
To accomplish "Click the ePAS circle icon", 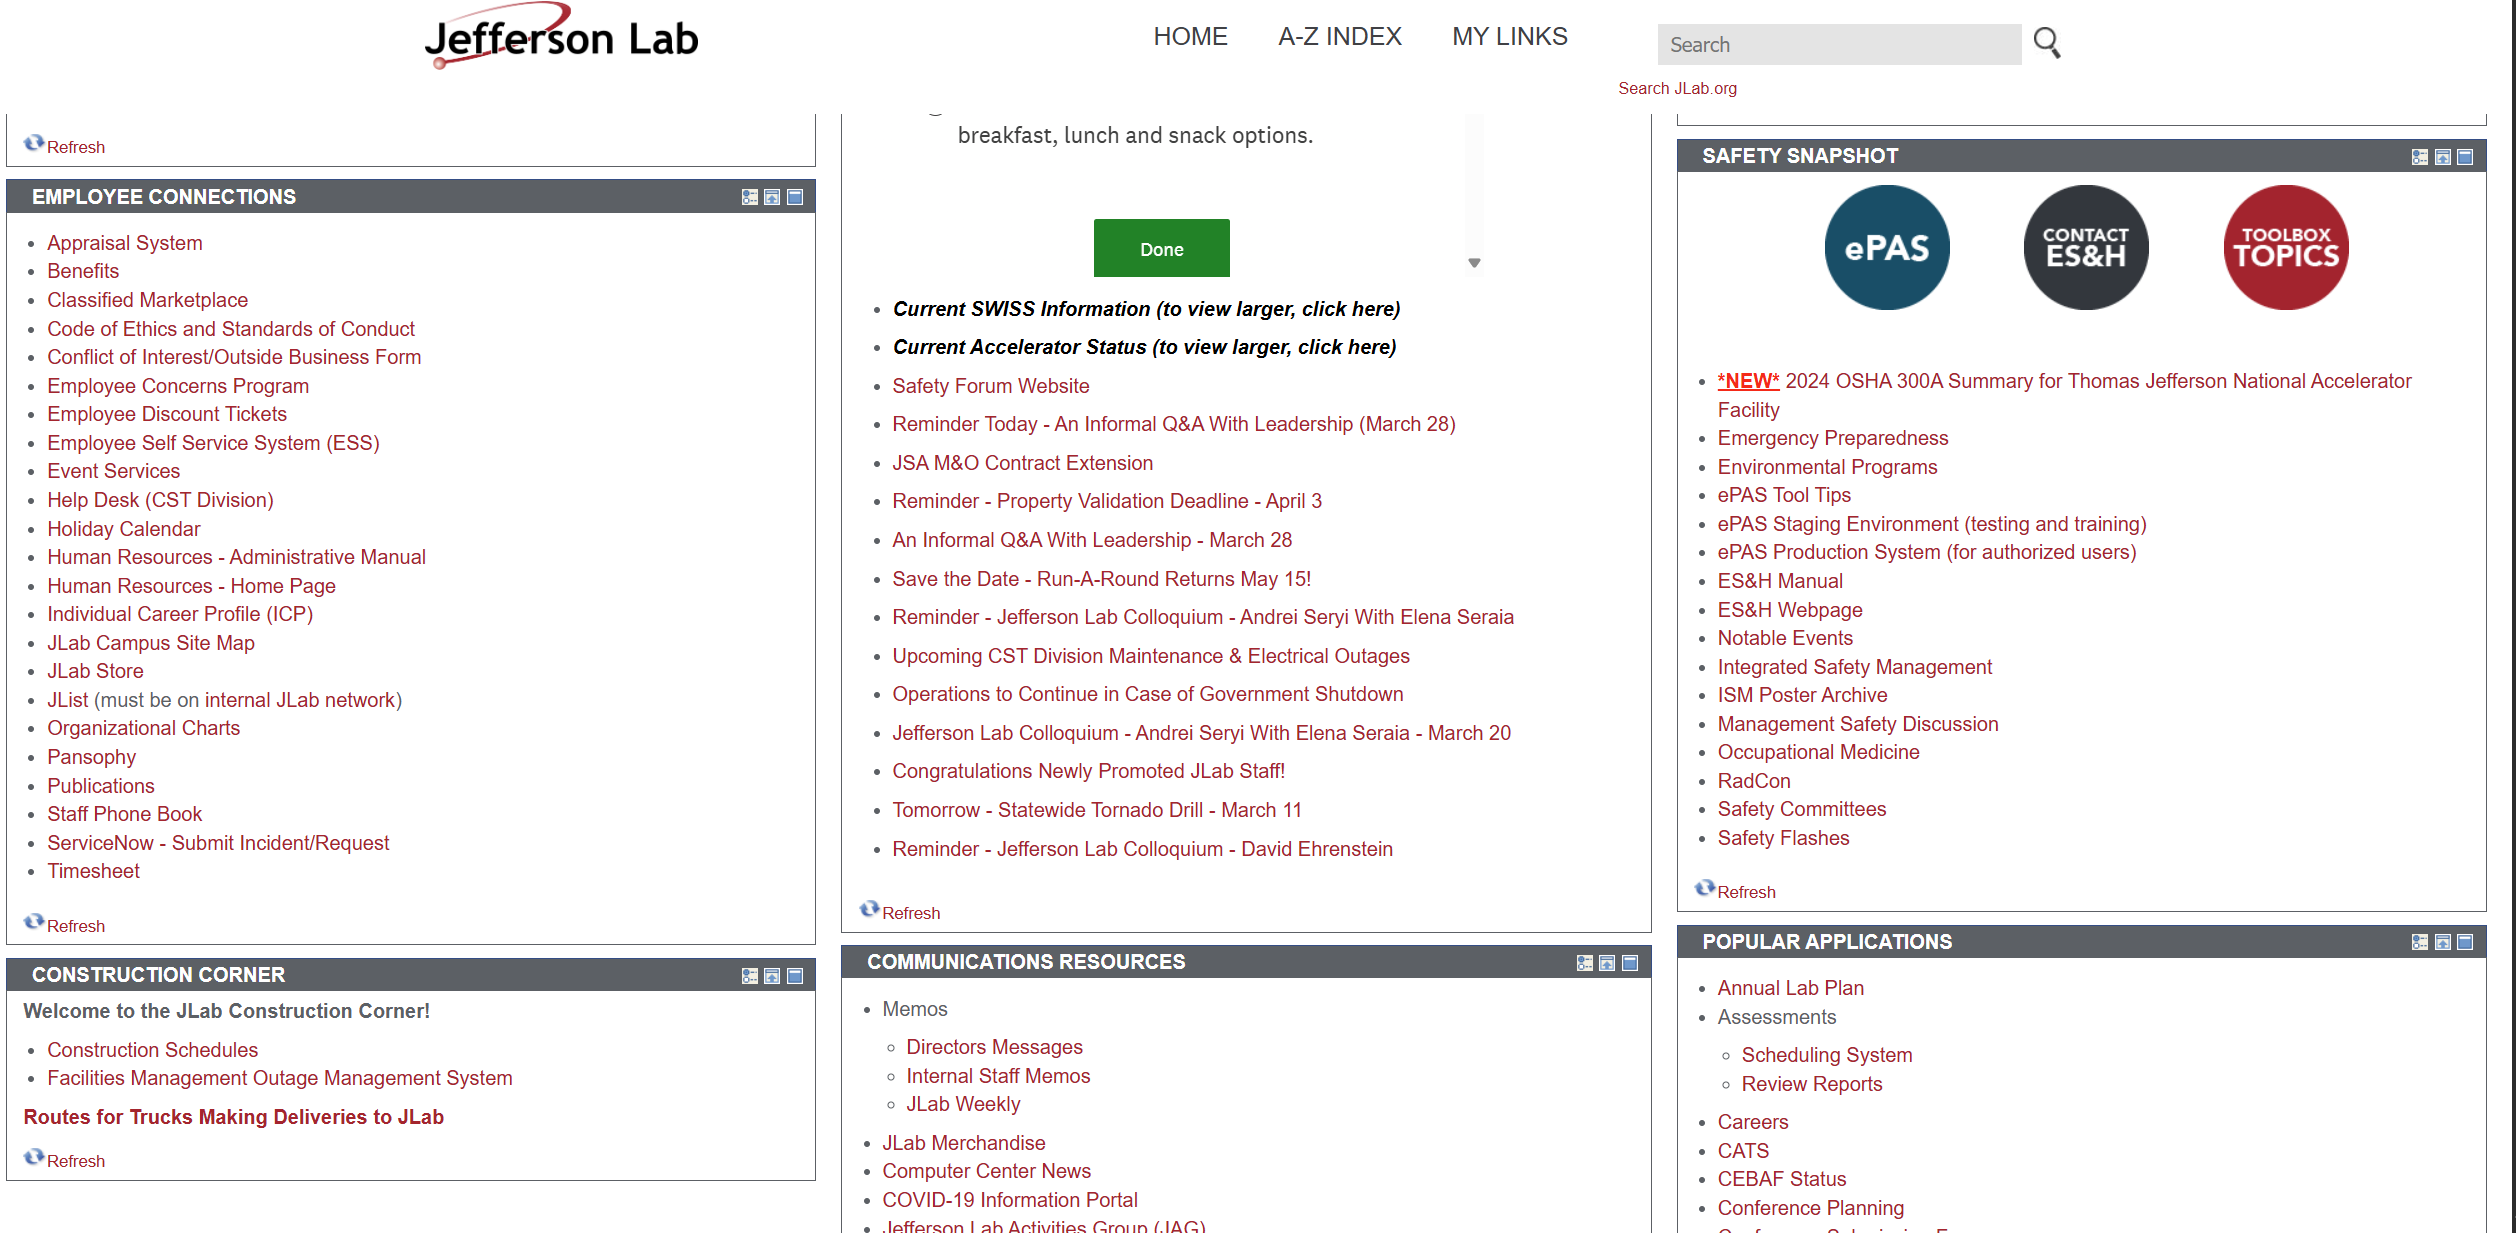I will (x=1887, y=247).
